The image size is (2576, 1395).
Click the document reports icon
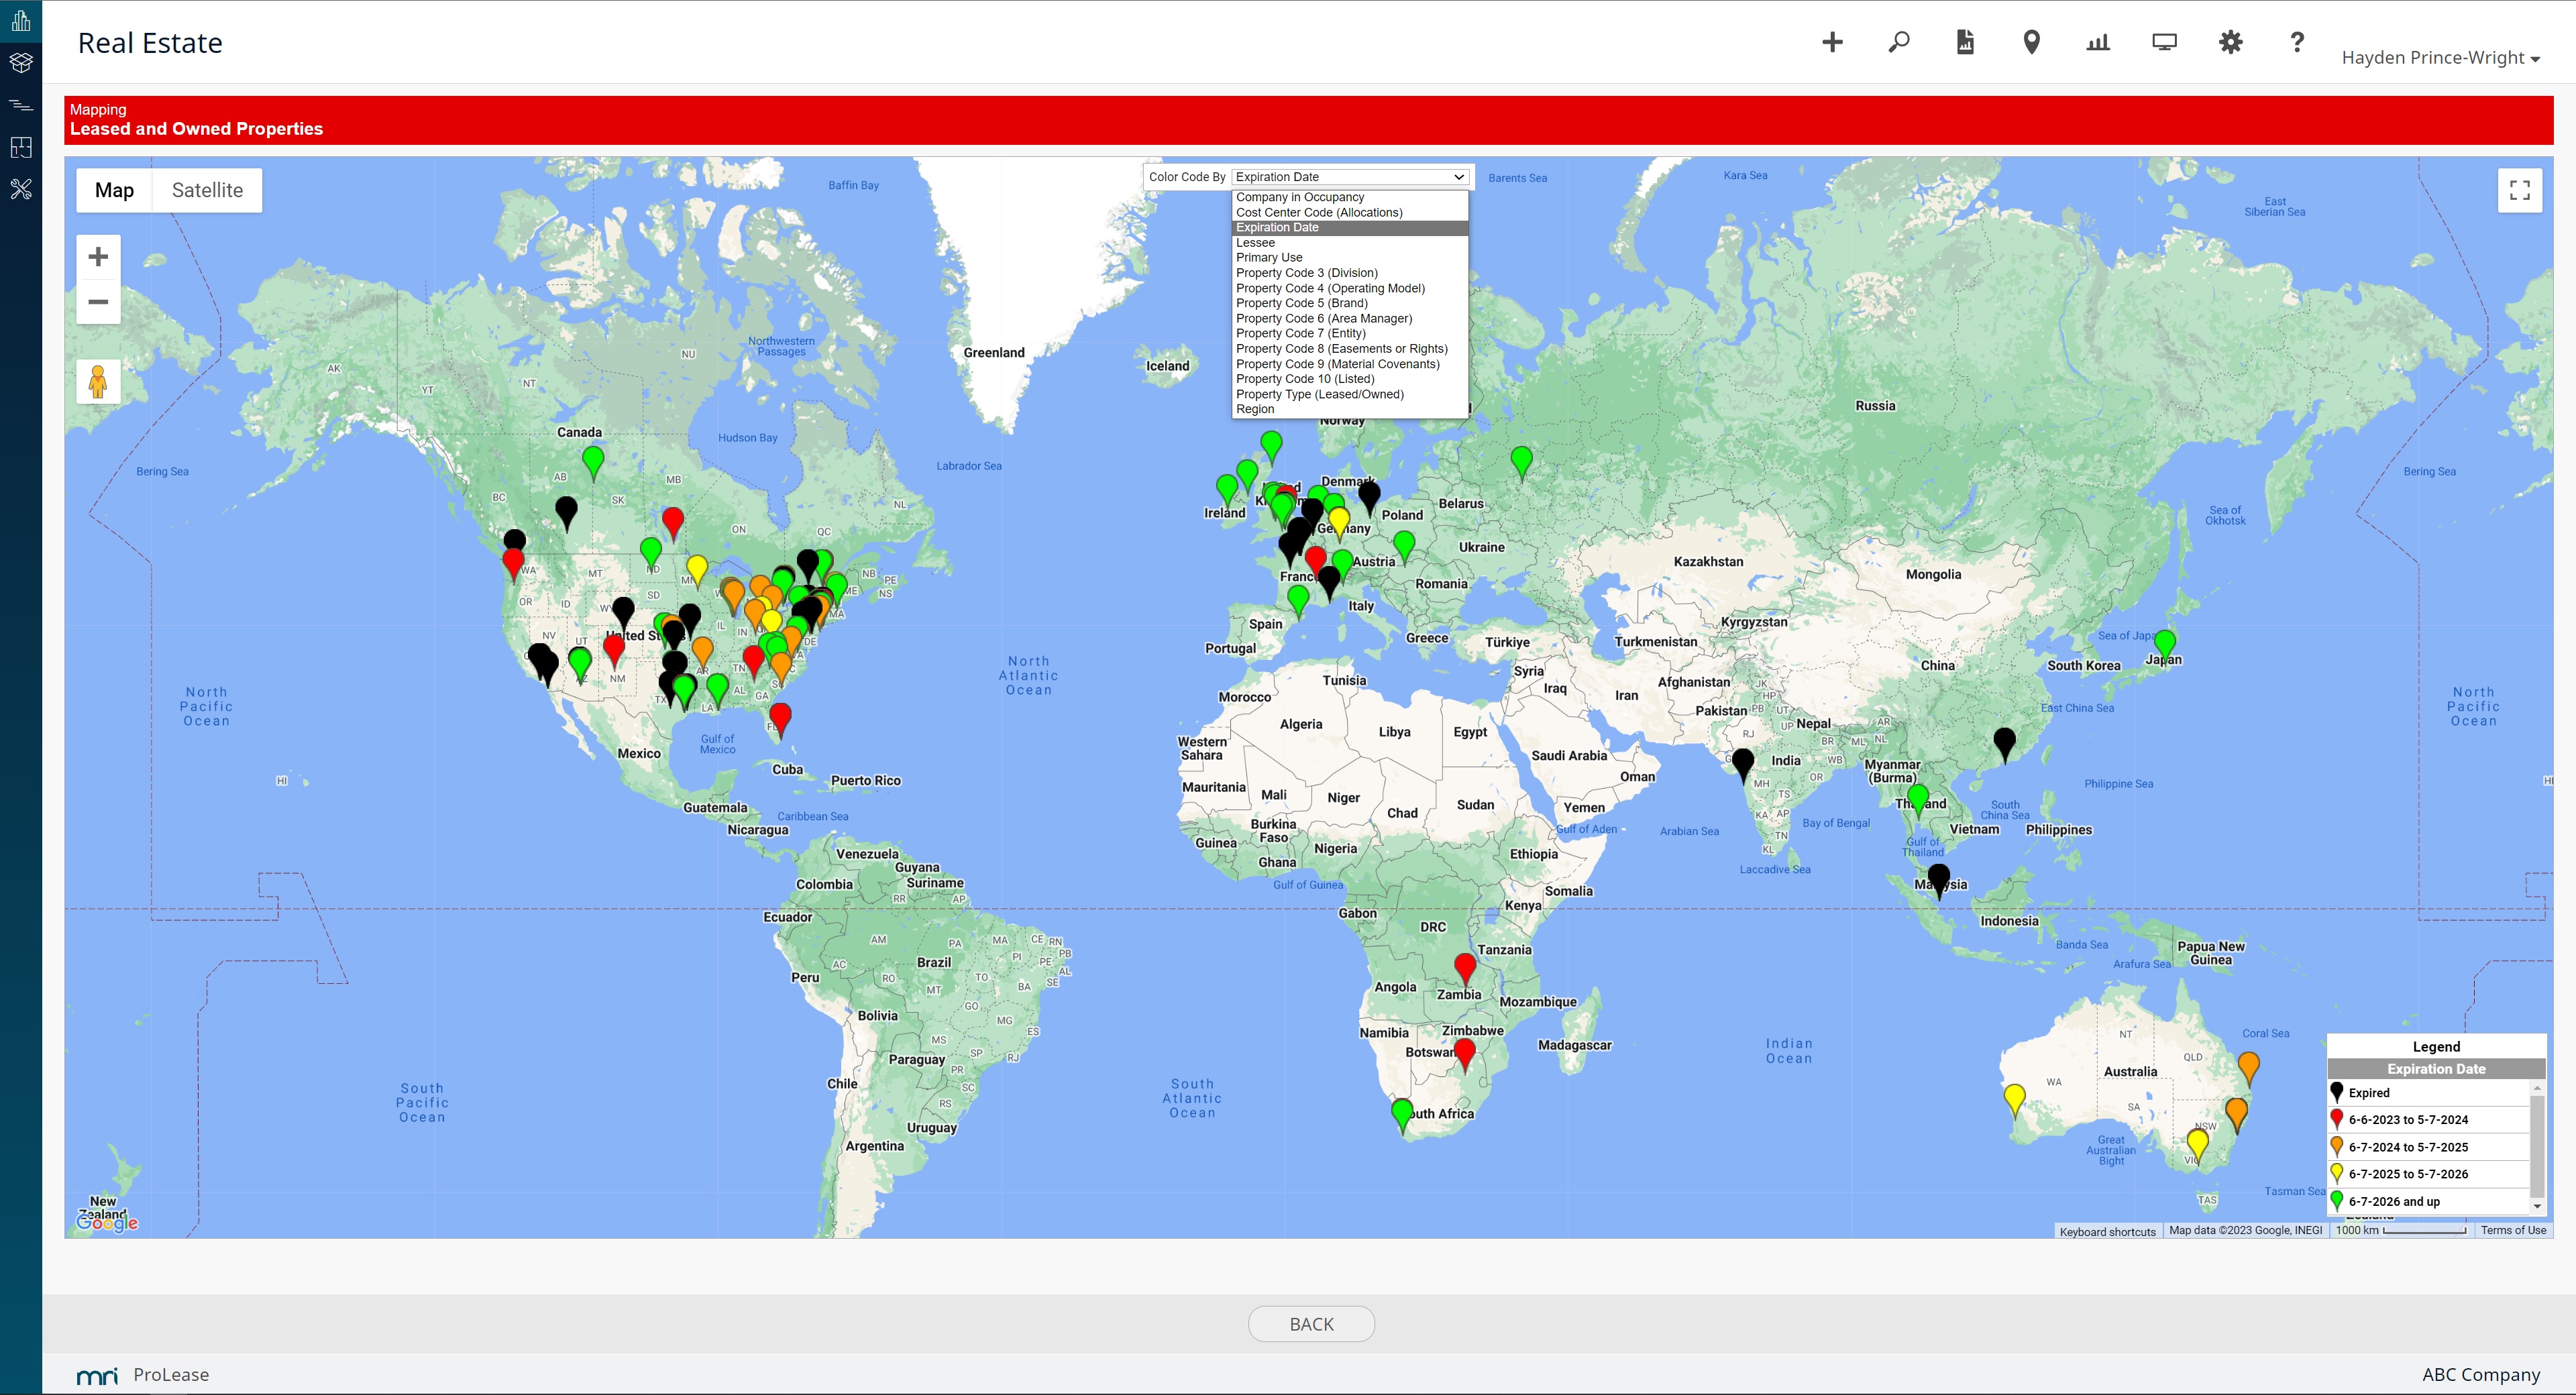[x=1965, y=42]
